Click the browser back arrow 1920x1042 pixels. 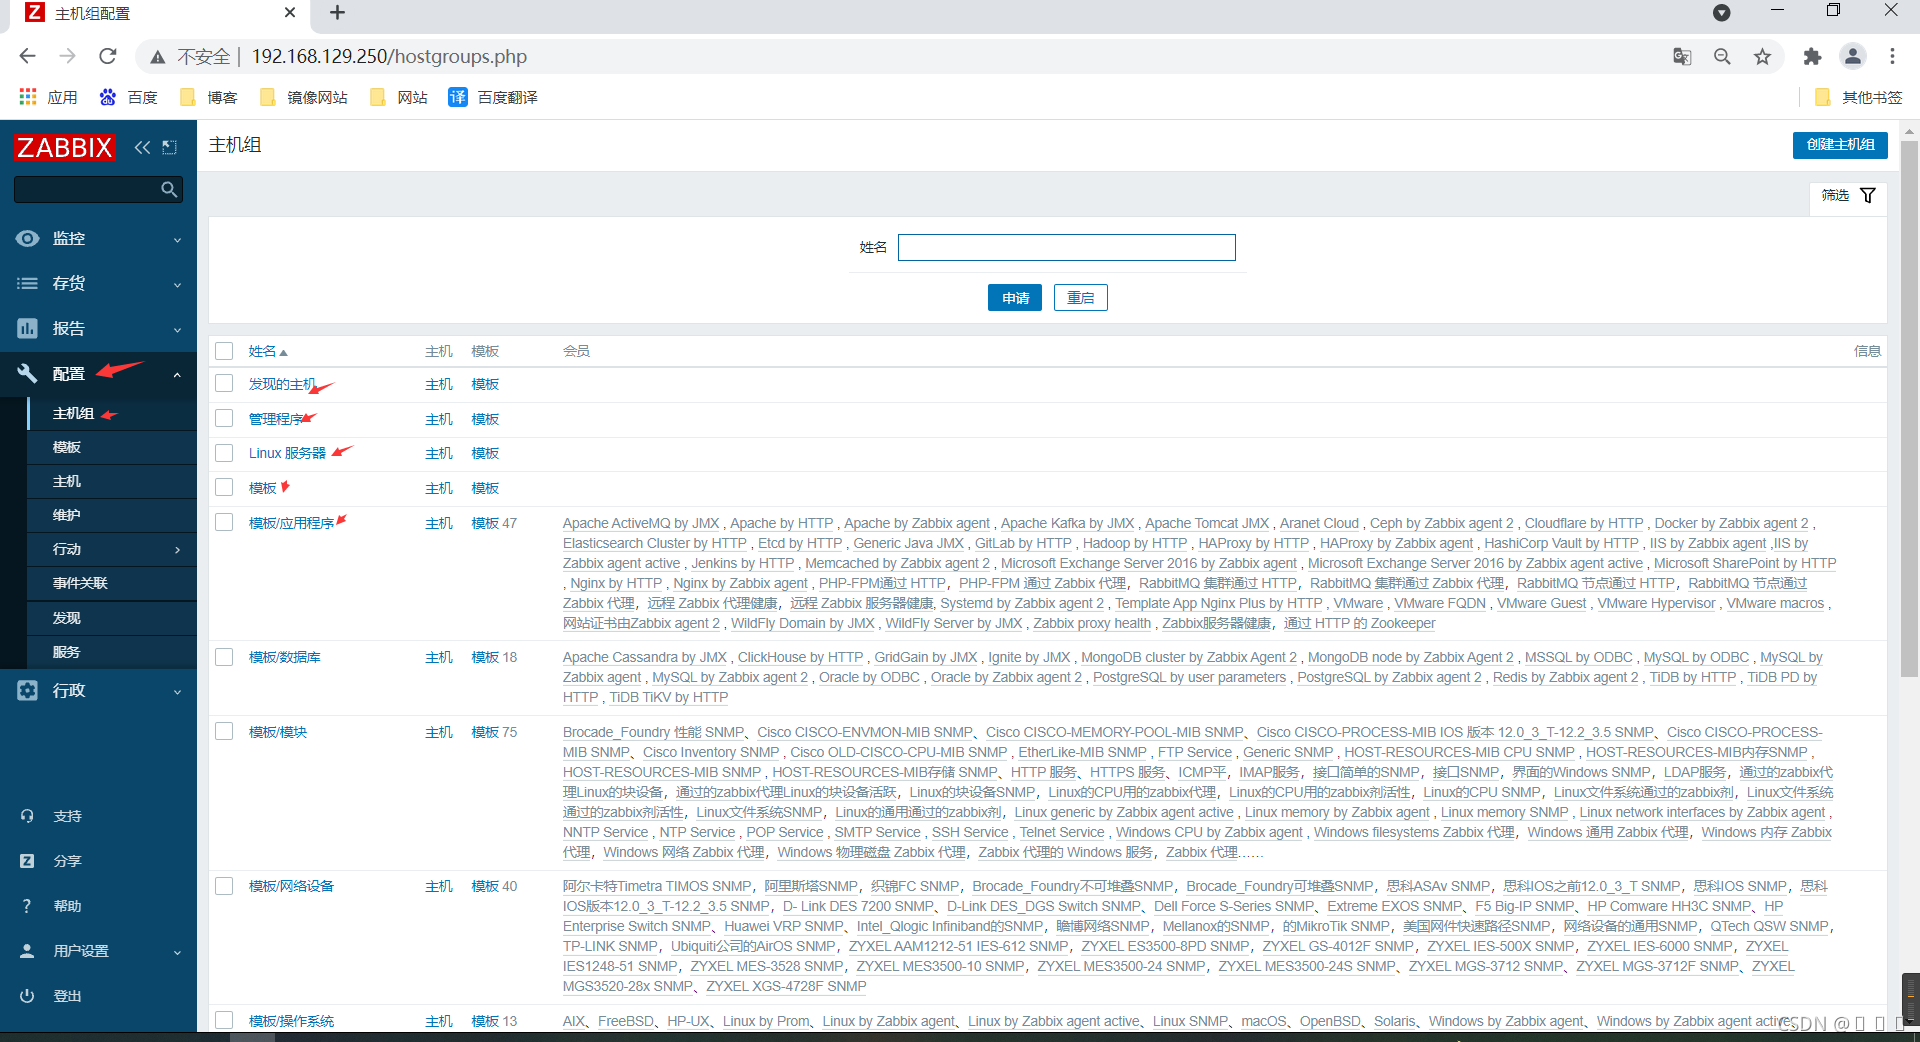coord(27,57)
